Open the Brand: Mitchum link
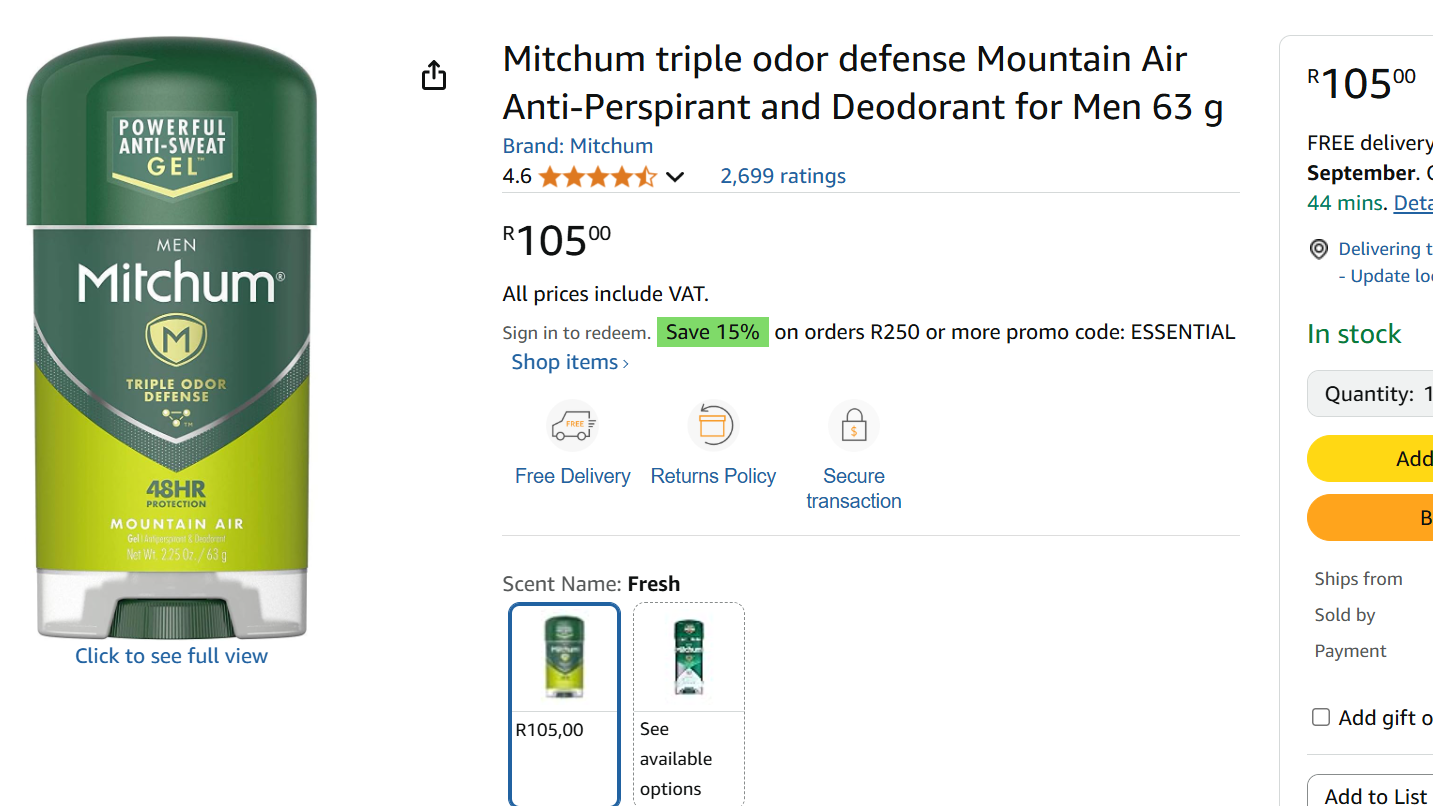1433x806 pixels. [578, 146]
